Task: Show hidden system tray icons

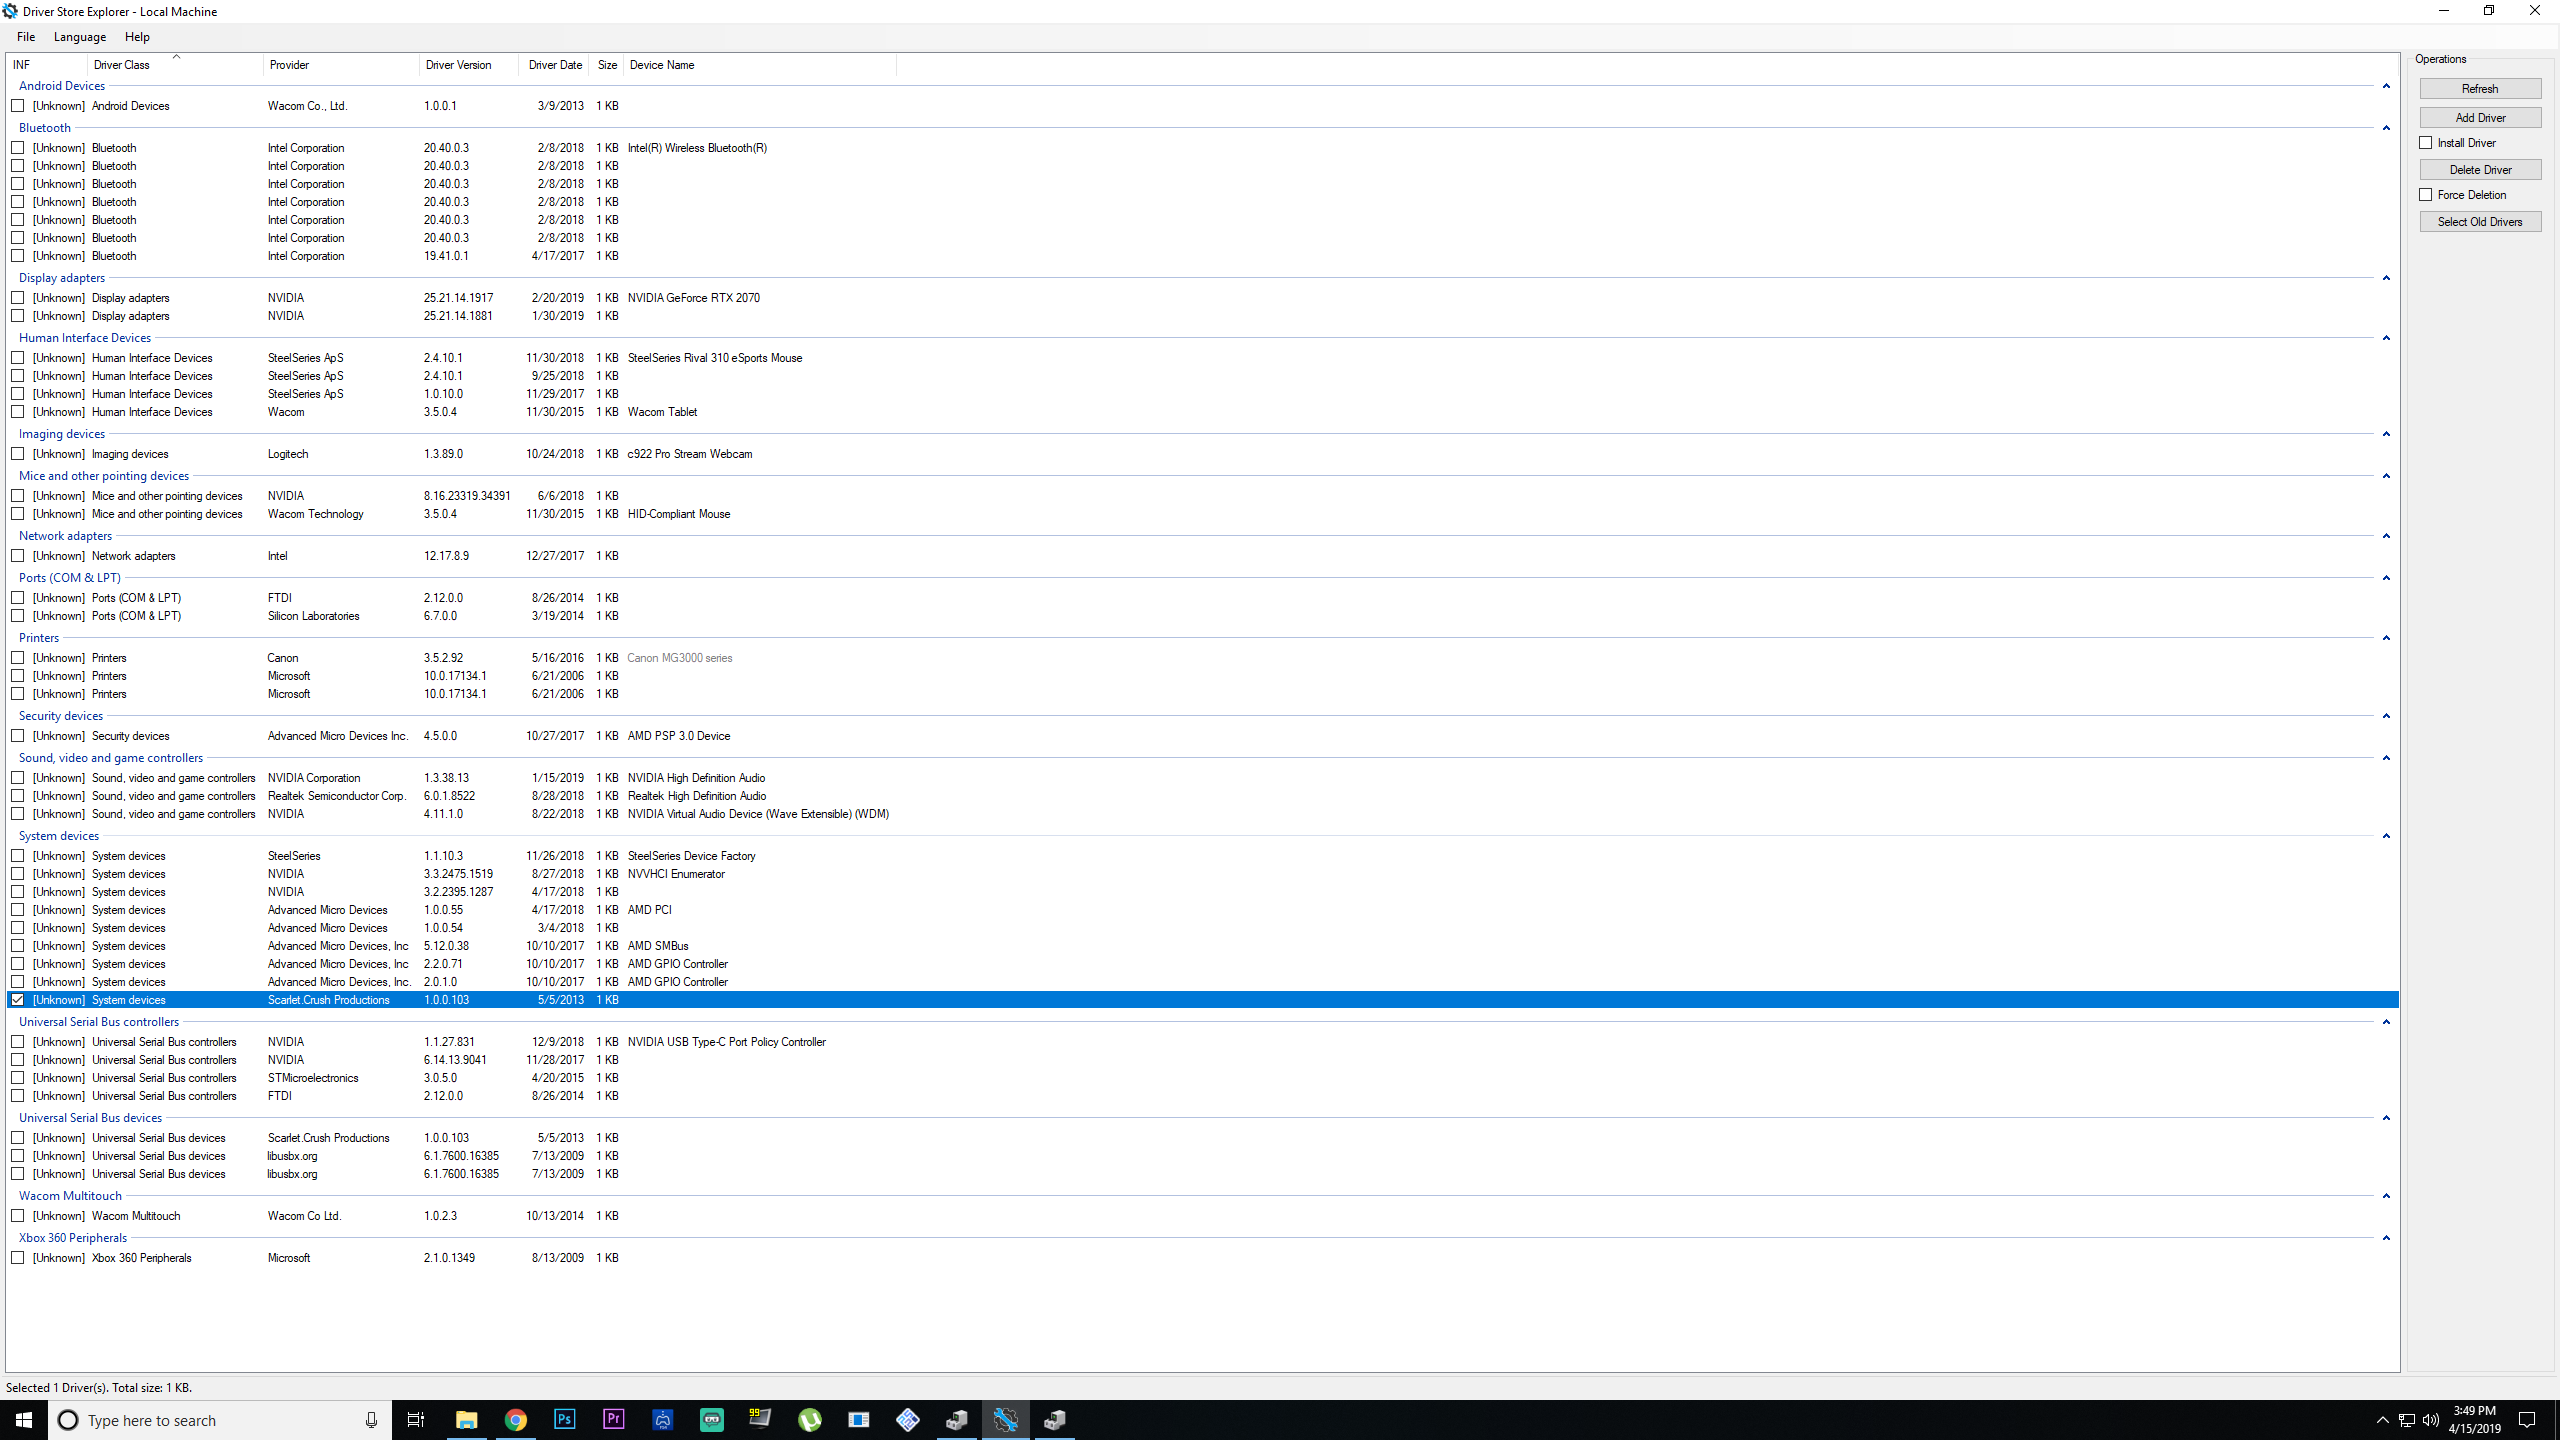Action: click(2382, 1420)
